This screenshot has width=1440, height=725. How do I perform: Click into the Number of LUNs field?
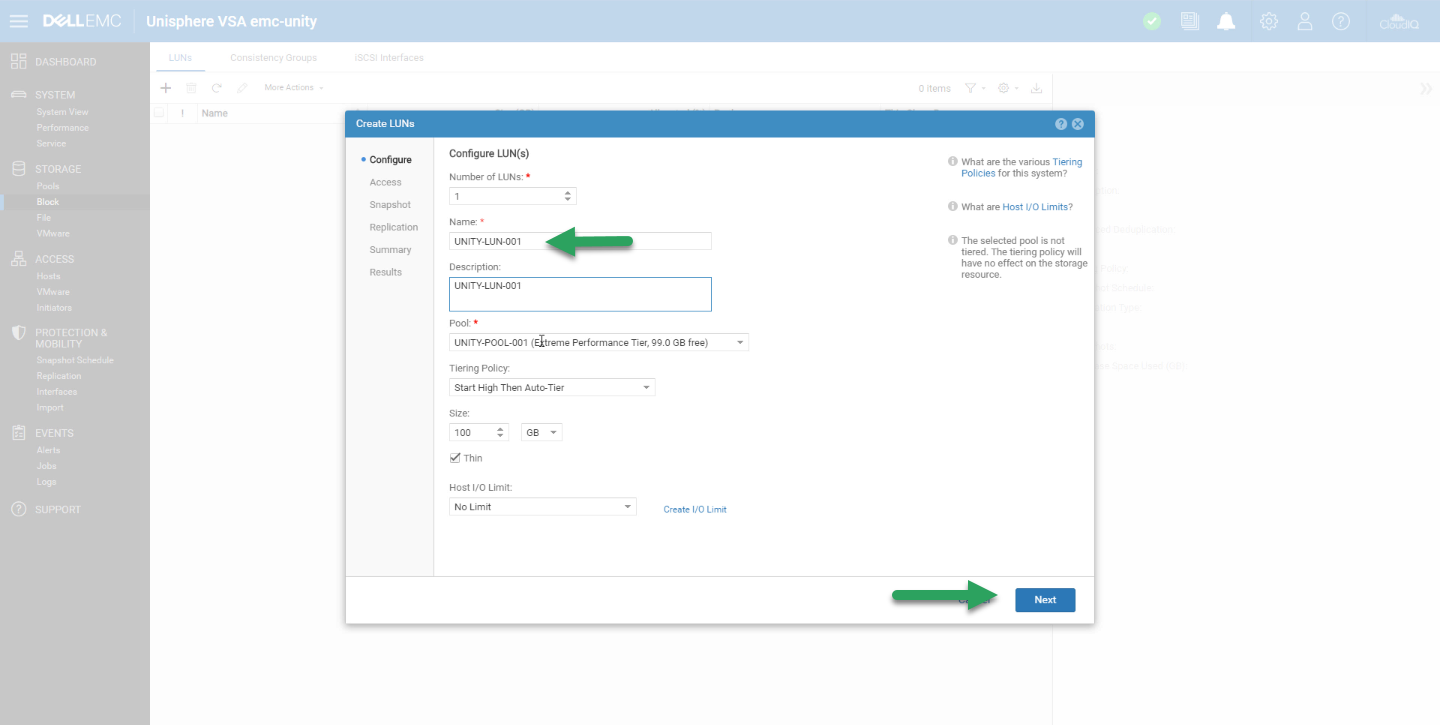pyautogui.click(x=505, y=196)
